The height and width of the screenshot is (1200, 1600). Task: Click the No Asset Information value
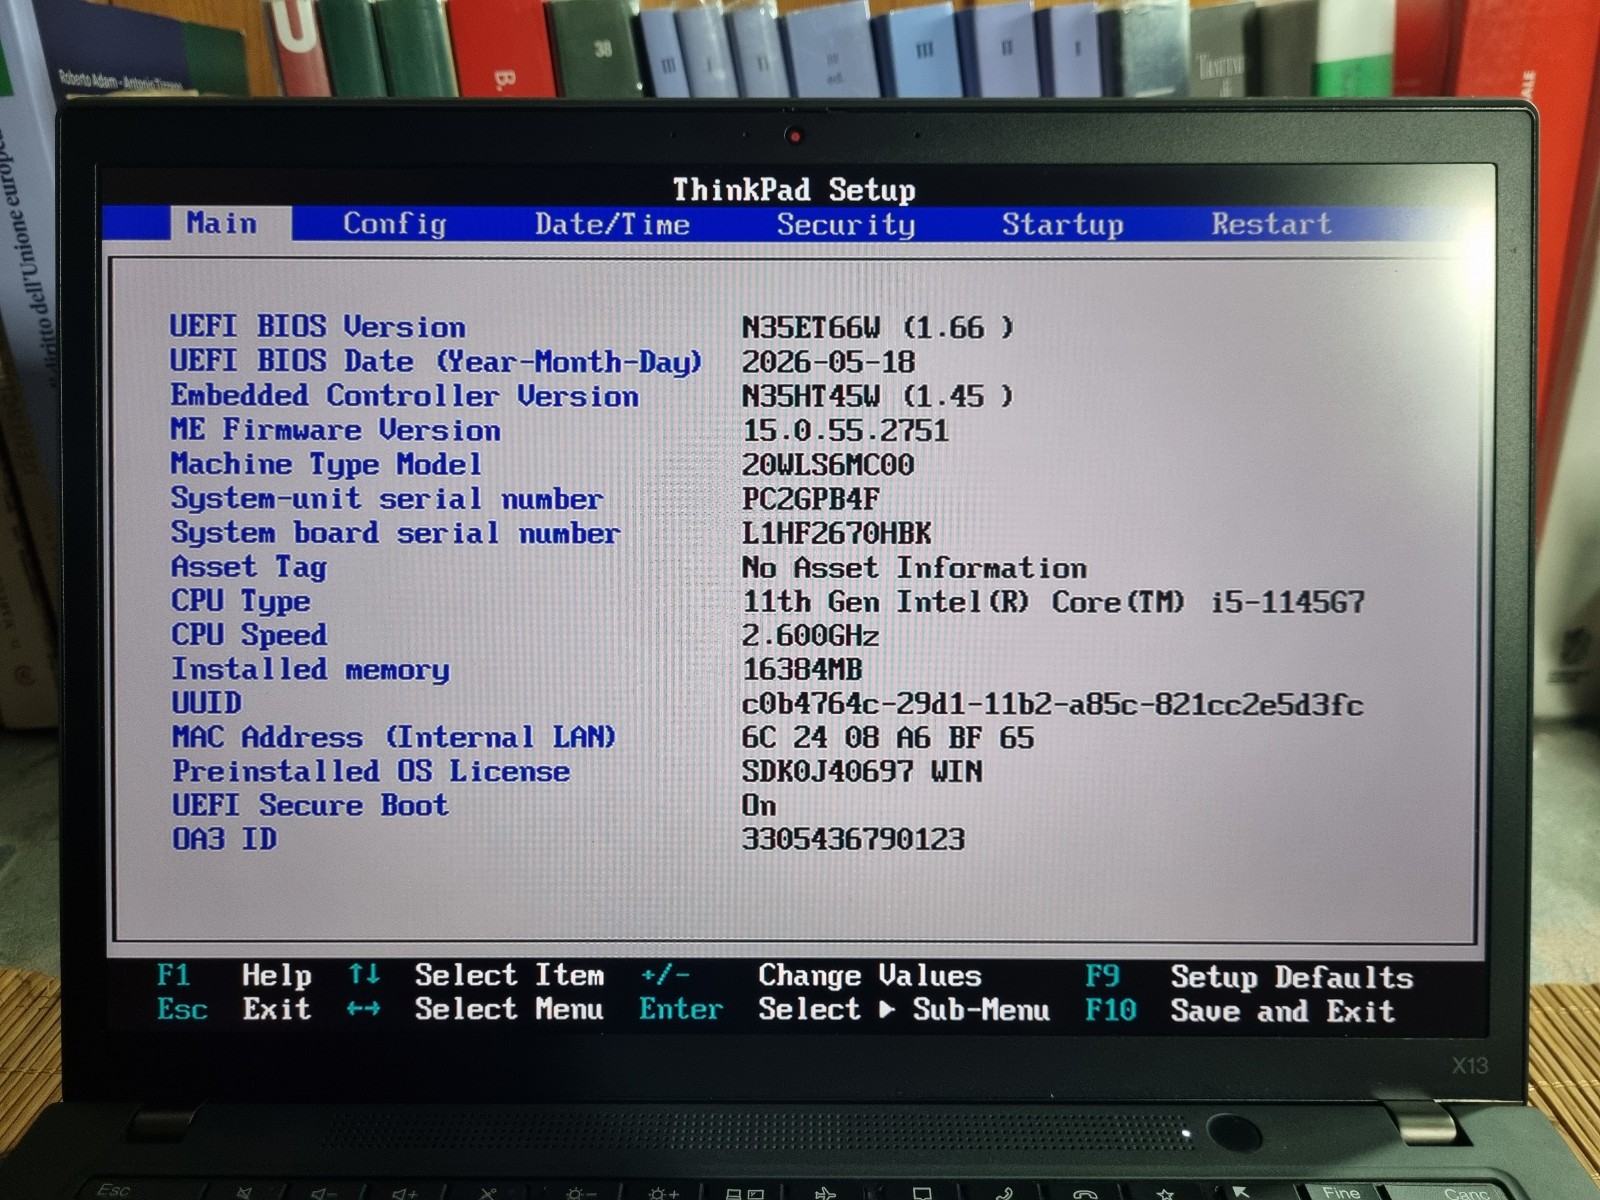click(914, 568)
